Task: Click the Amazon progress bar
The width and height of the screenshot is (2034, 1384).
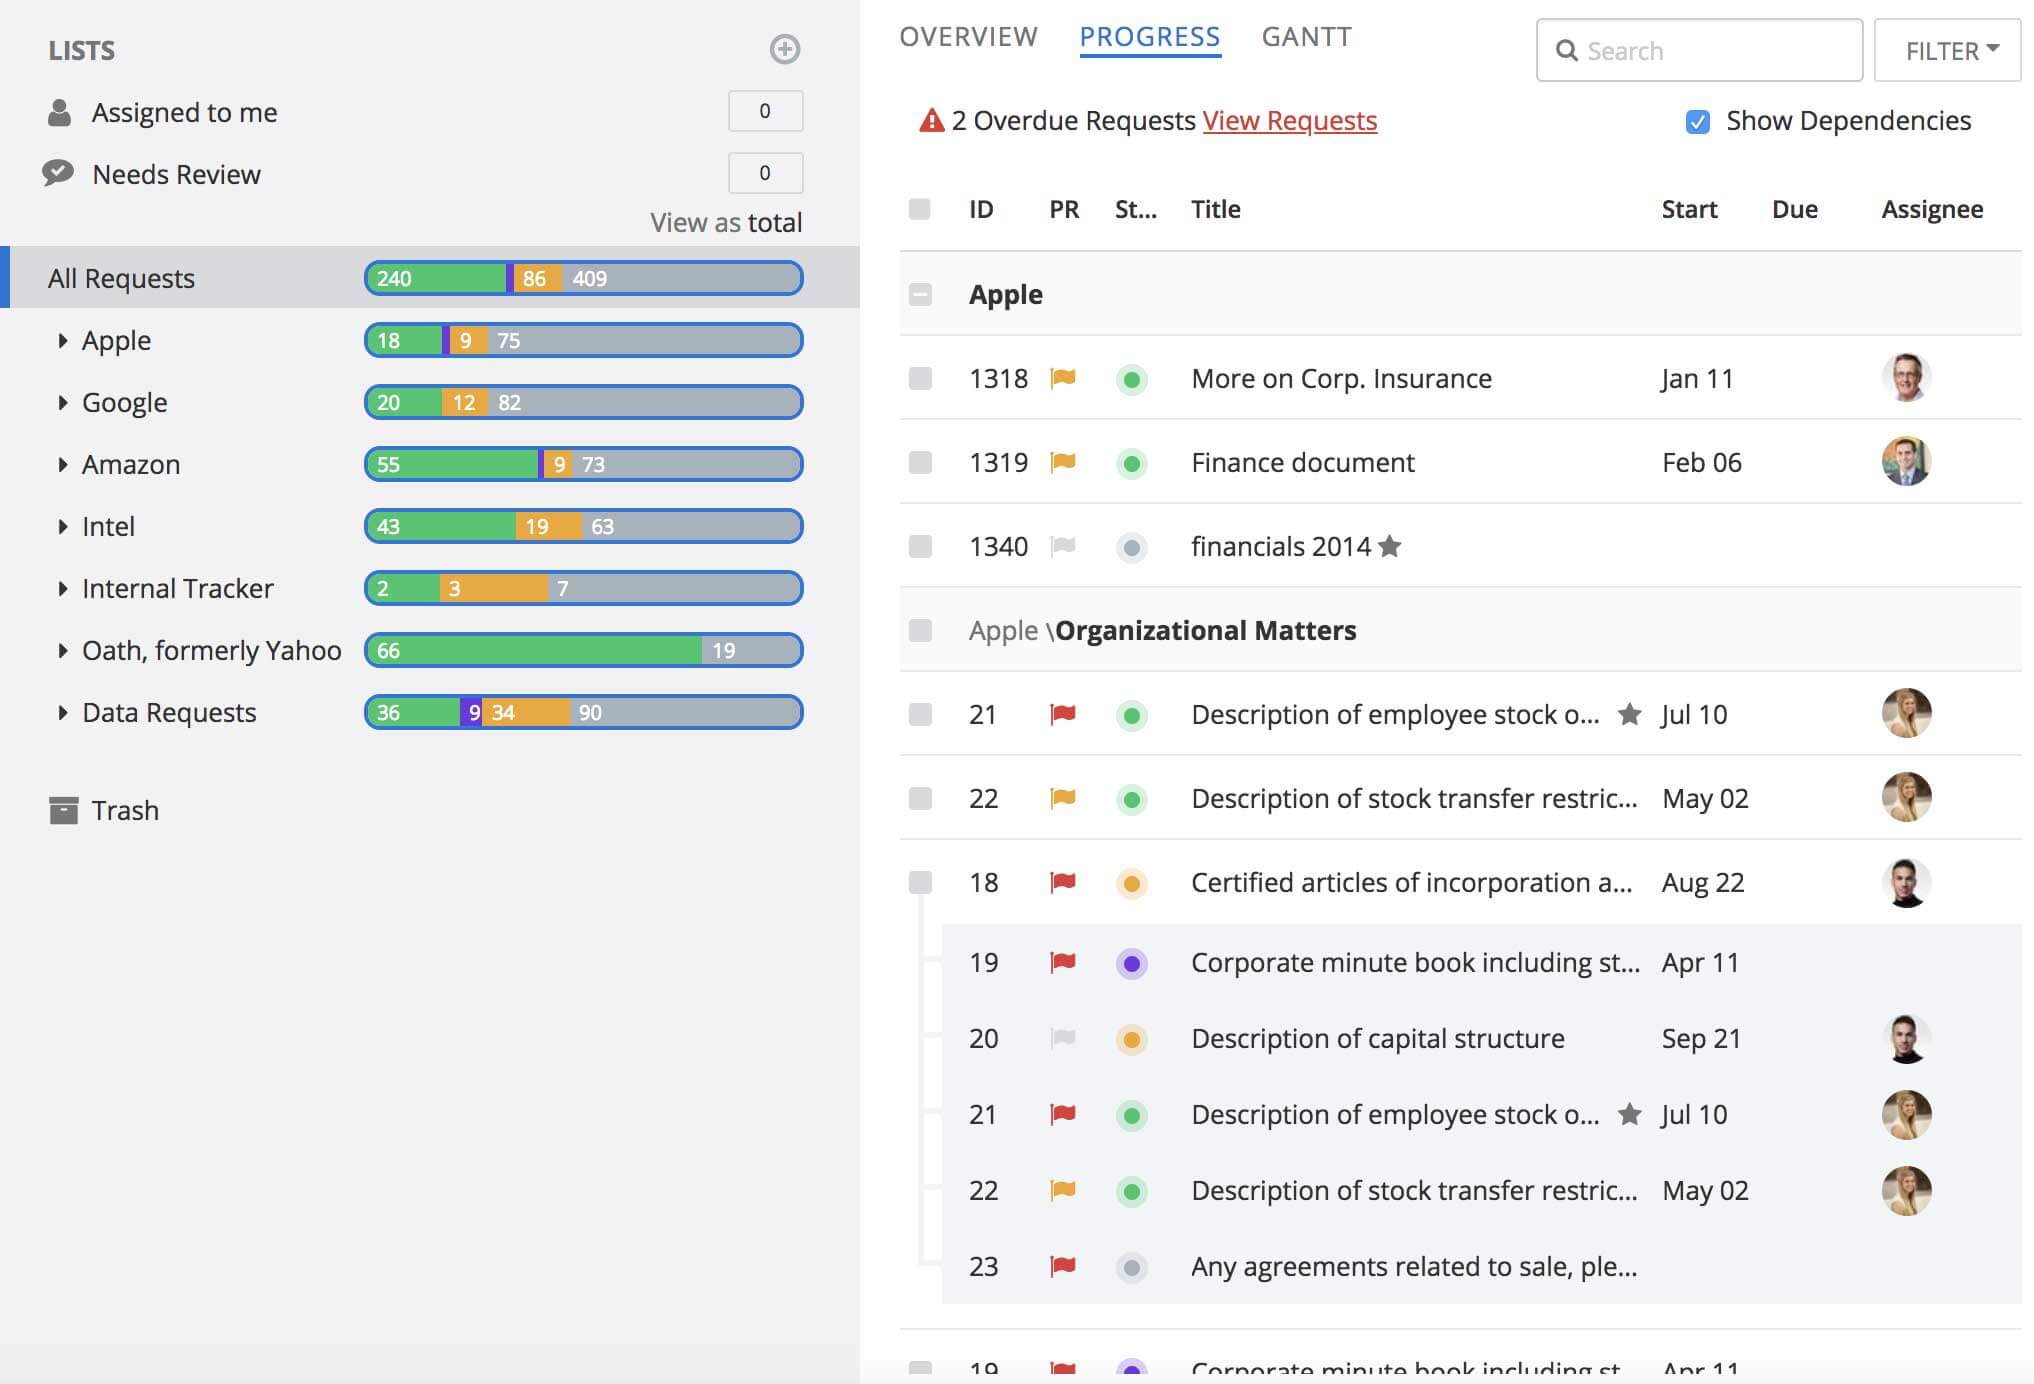Action: (x=583, y=464)
